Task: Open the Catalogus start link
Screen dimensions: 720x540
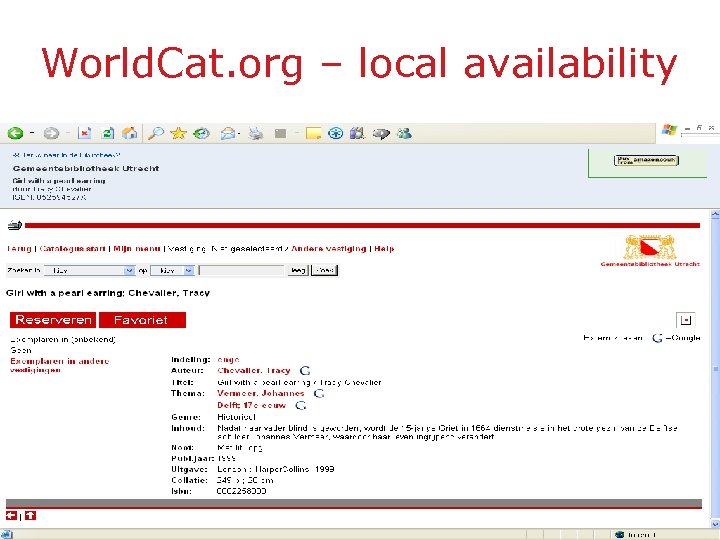Action: tap(73, 249)
